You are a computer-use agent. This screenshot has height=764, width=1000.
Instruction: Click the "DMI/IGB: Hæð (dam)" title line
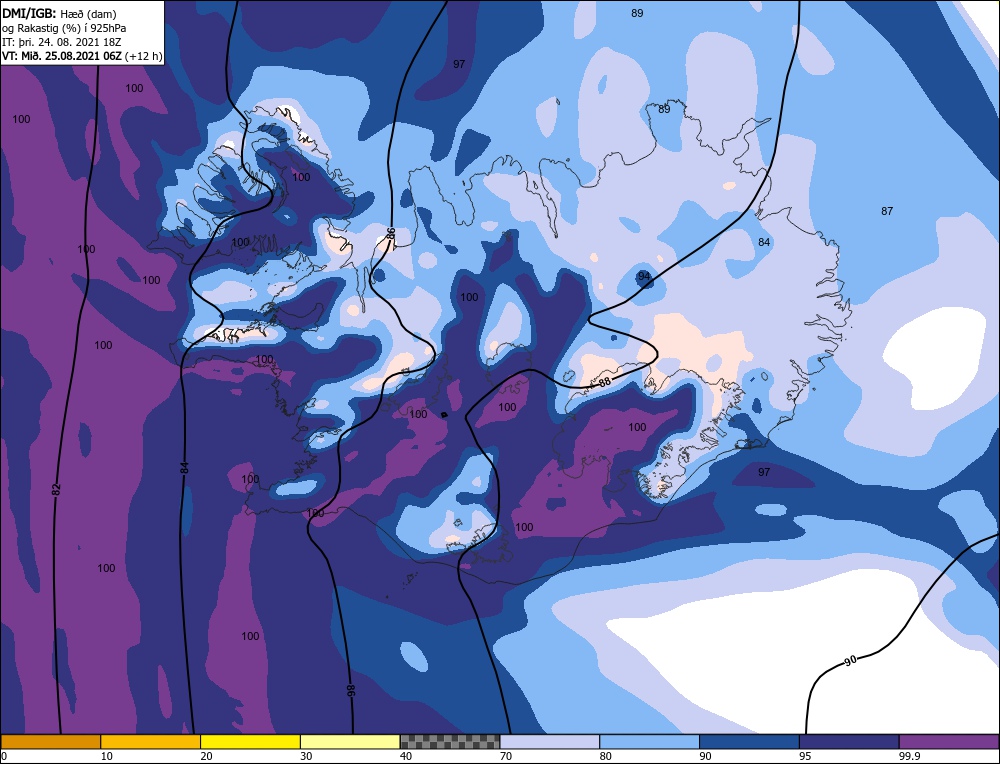point(60,13)
